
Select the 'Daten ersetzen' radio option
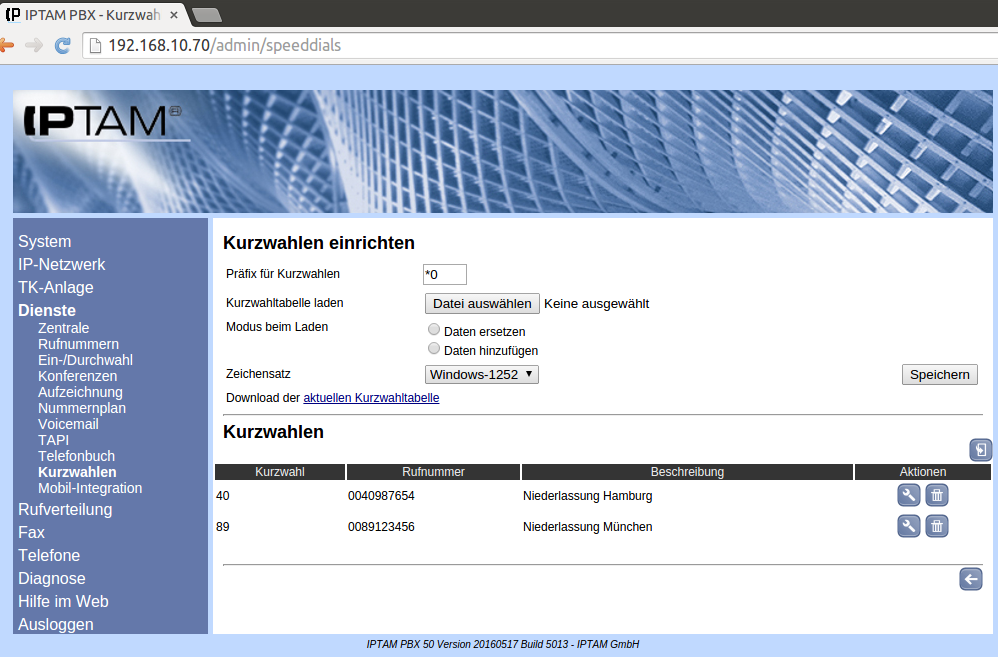point(434,329)
